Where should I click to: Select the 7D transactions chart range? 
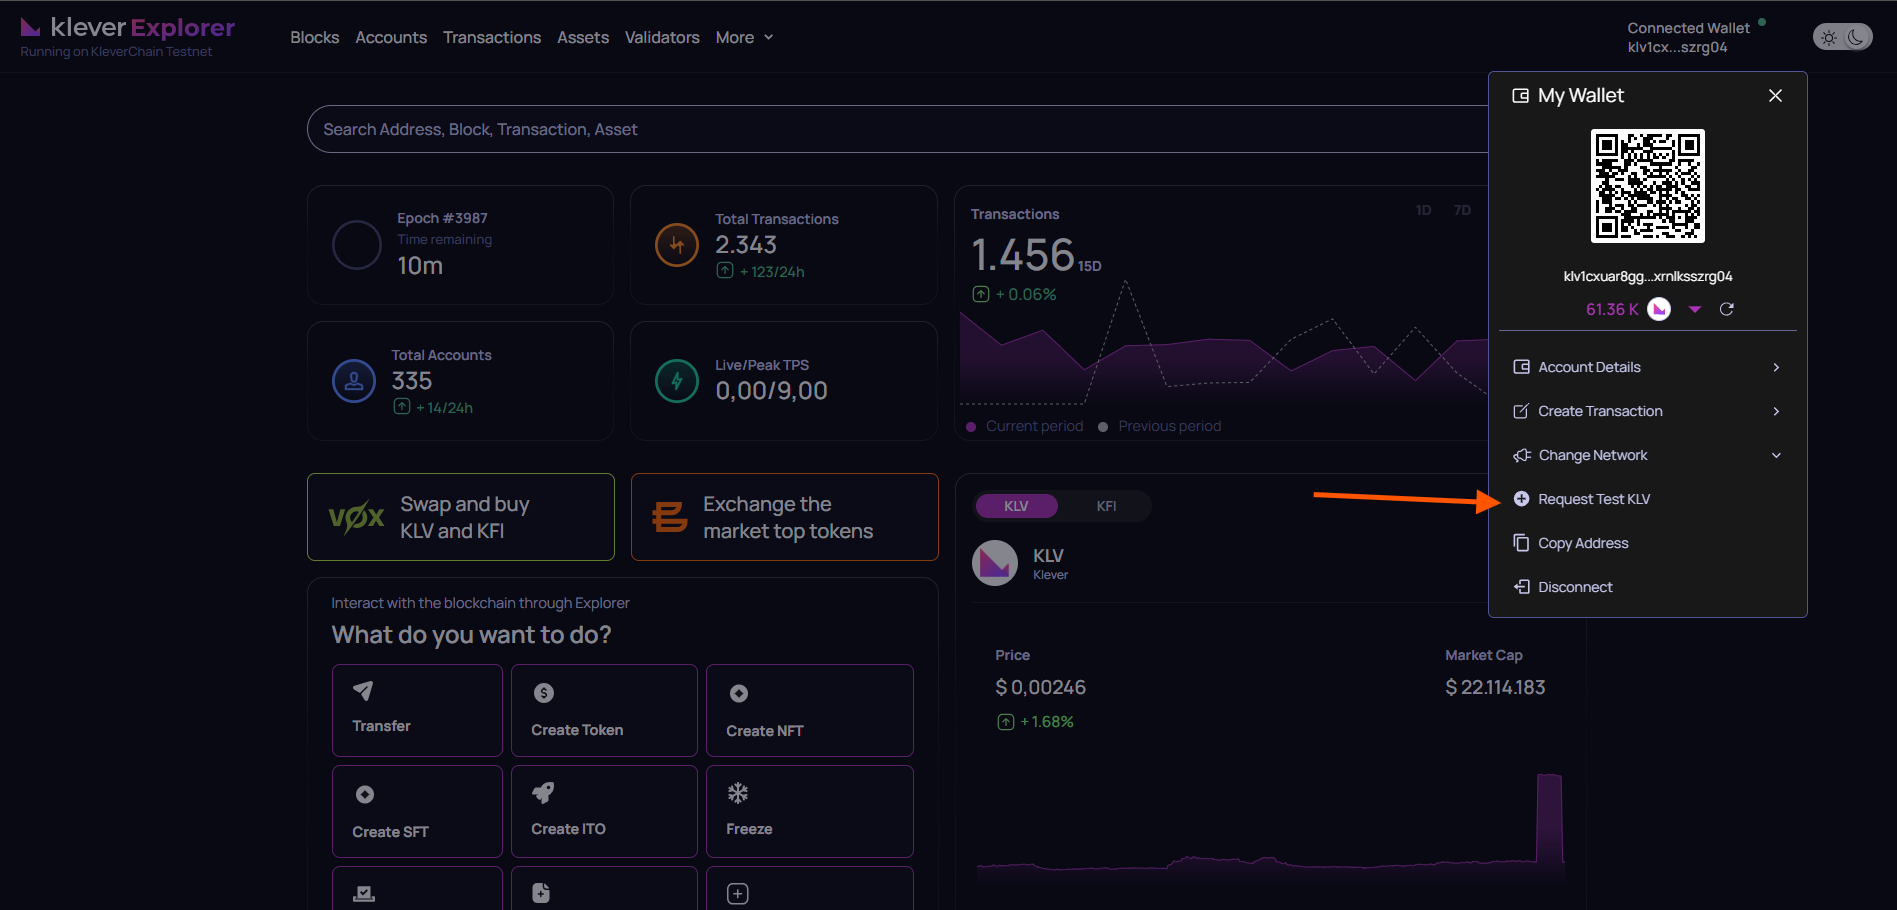pos(1462,210)
